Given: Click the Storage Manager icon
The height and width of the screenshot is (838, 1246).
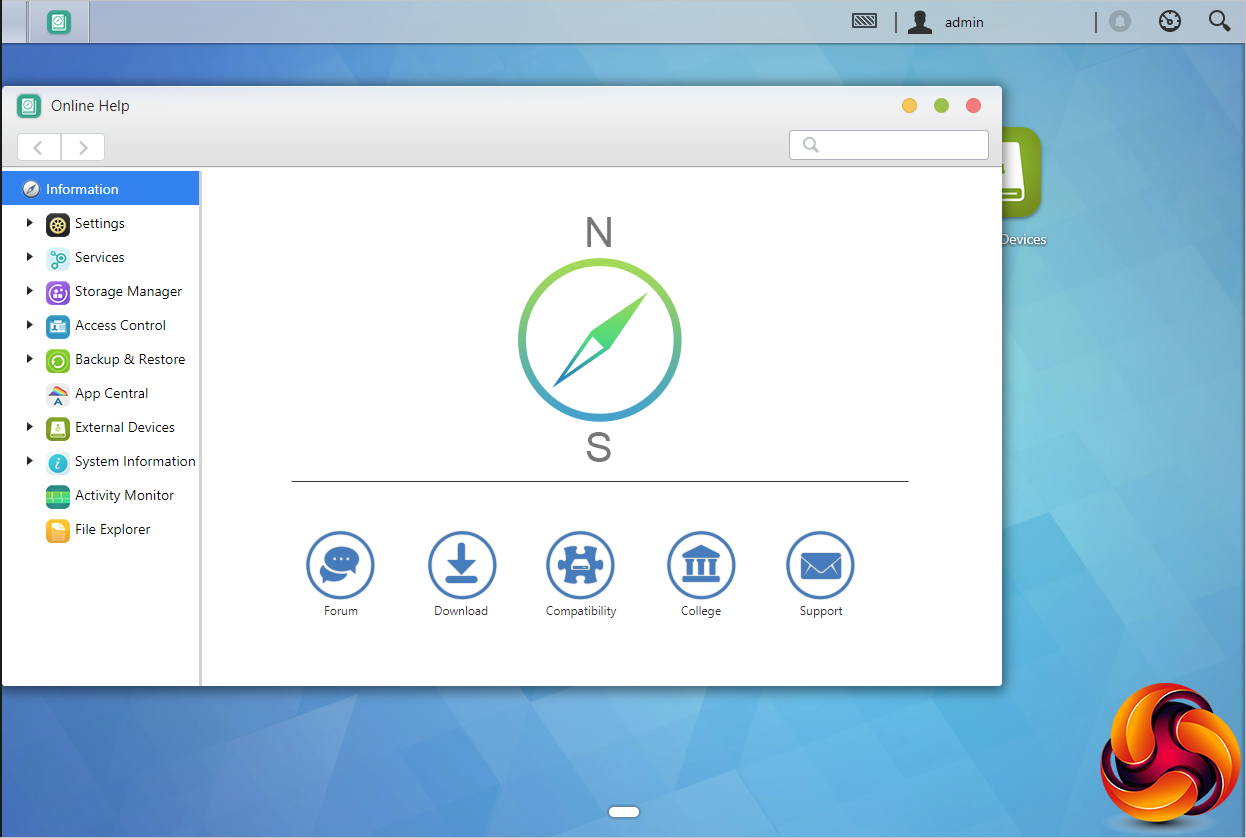Looking at the screenshot, I should coord(58,292).
